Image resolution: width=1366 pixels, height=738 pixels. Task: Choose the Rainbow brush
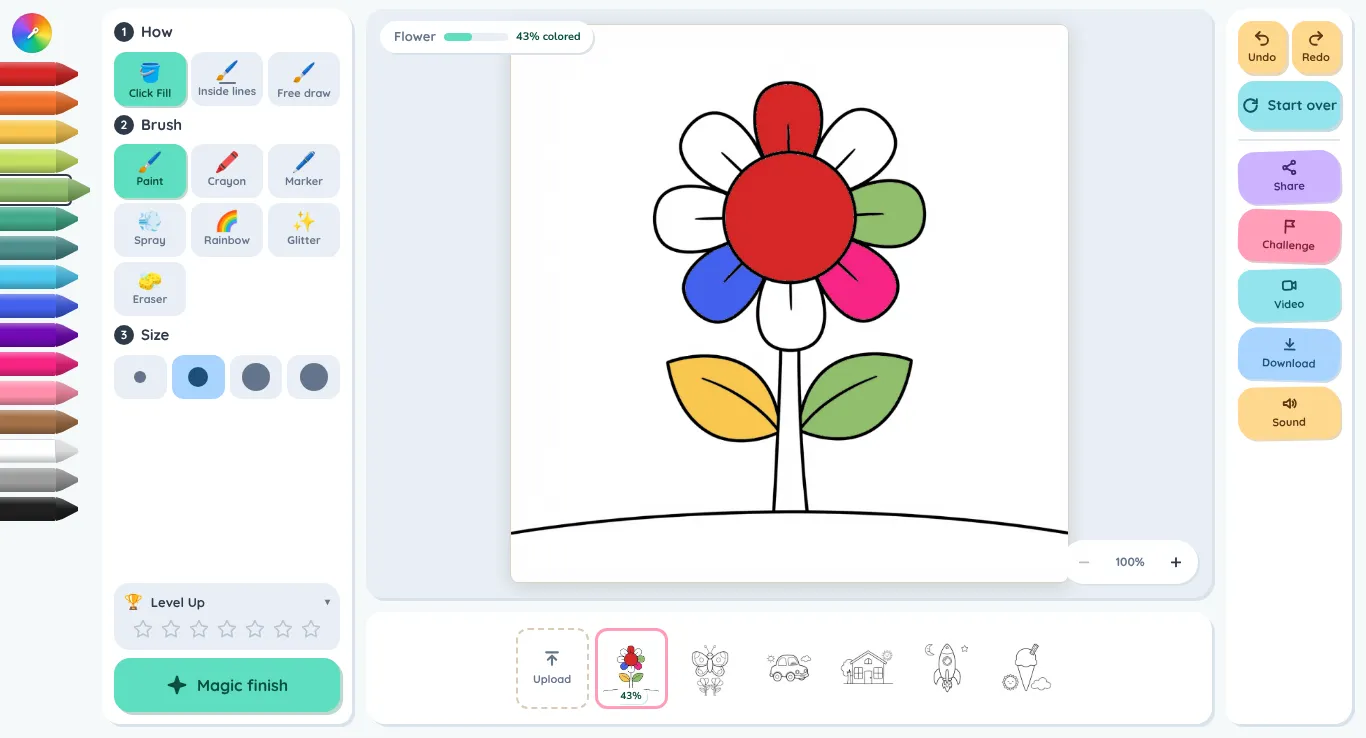[x=227, y=230]
